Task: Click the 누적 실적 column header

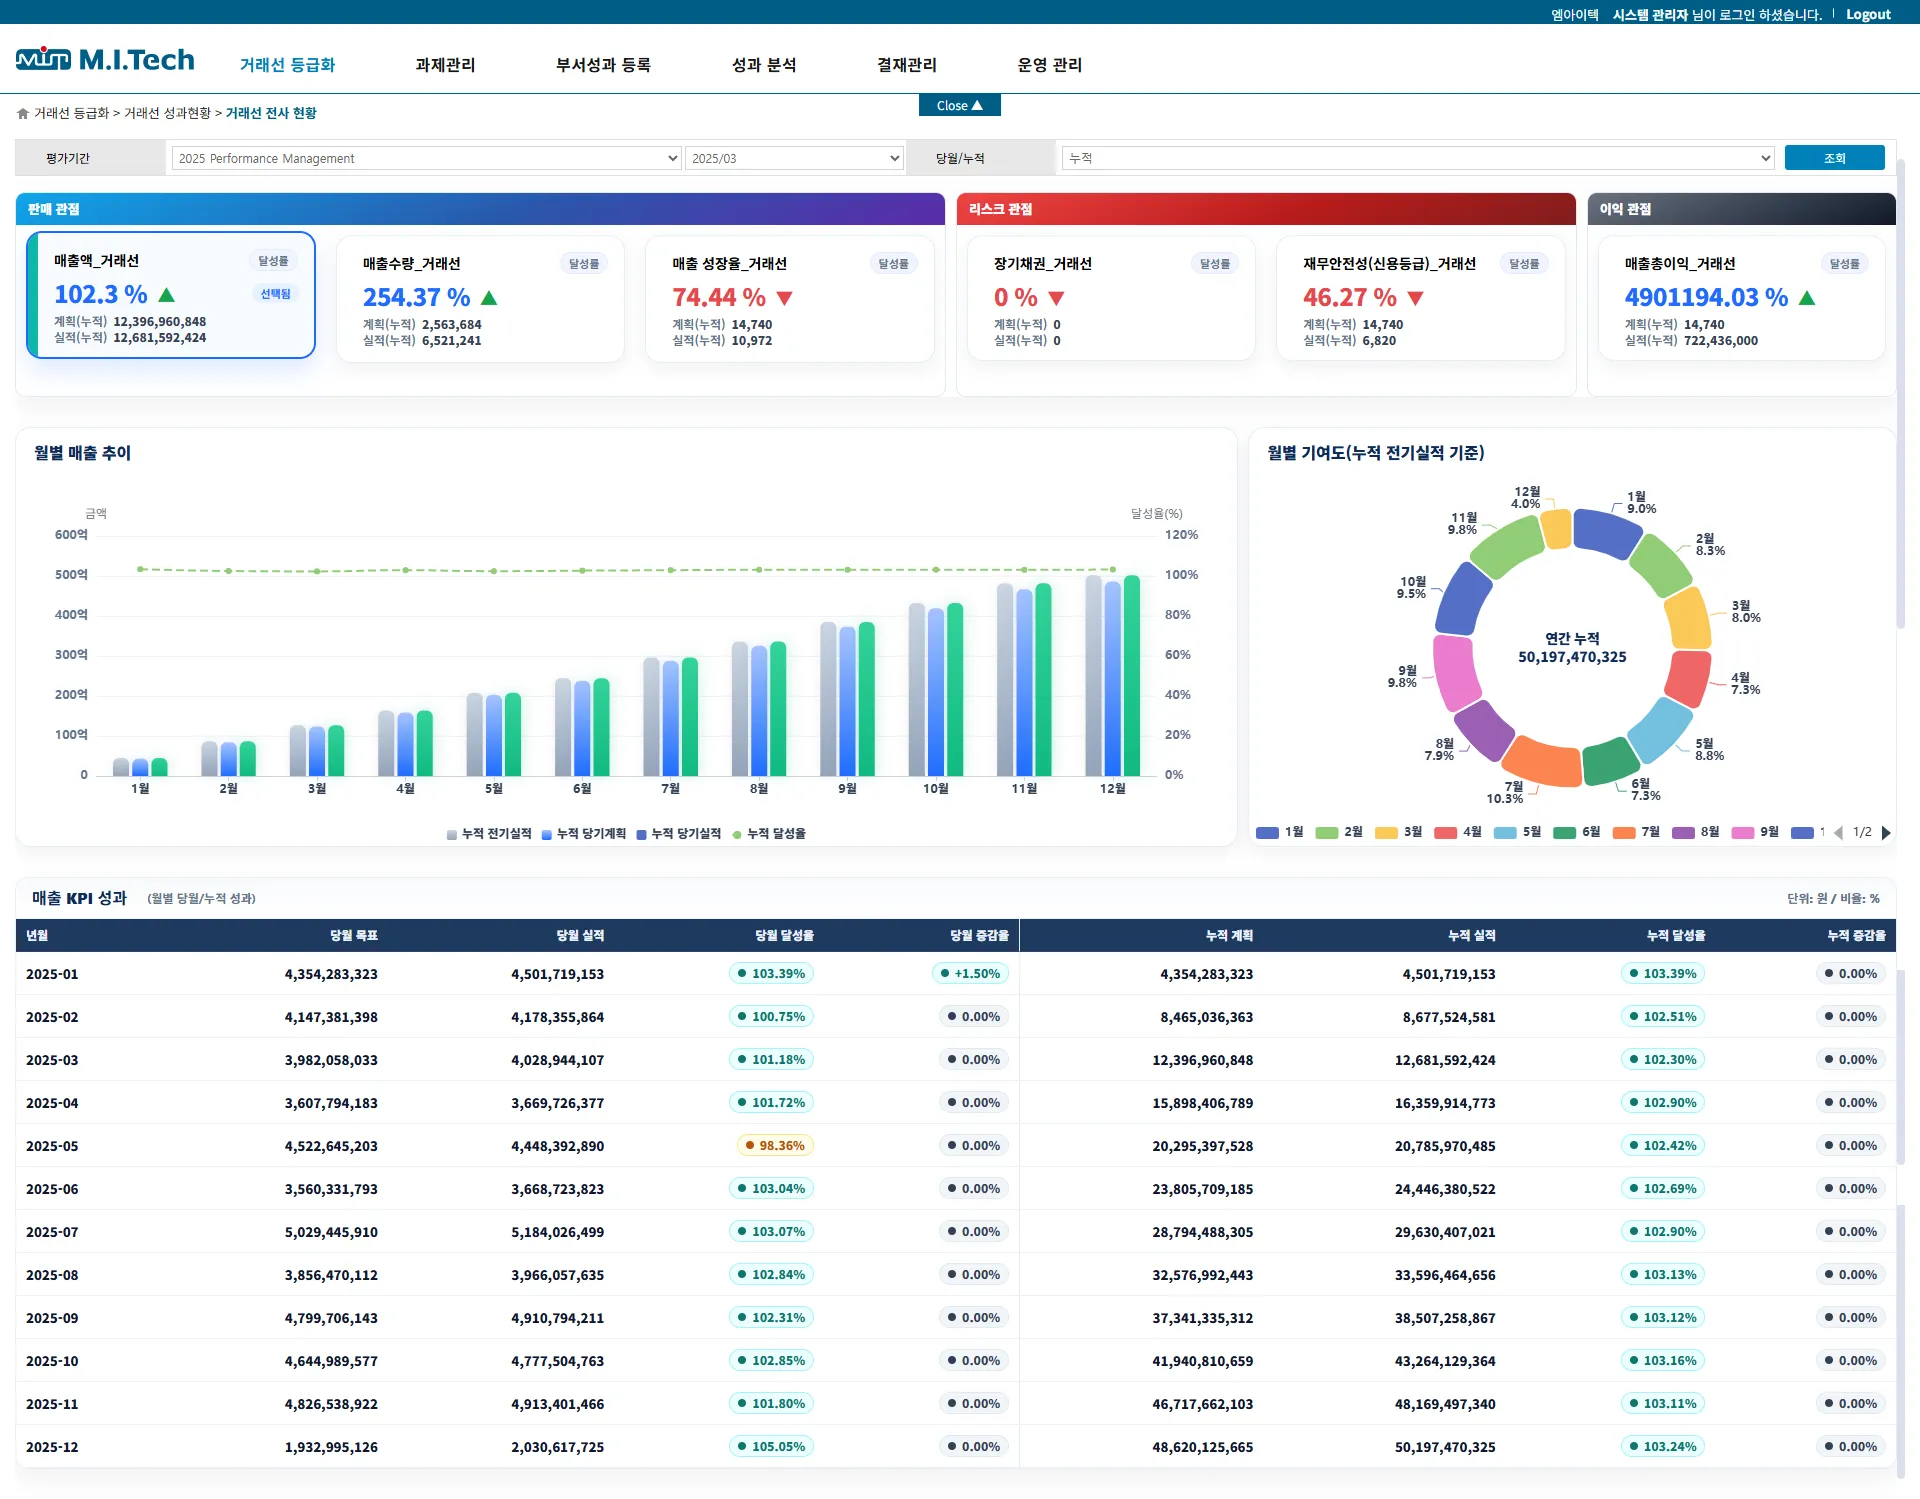Action: coord(1472,936)
